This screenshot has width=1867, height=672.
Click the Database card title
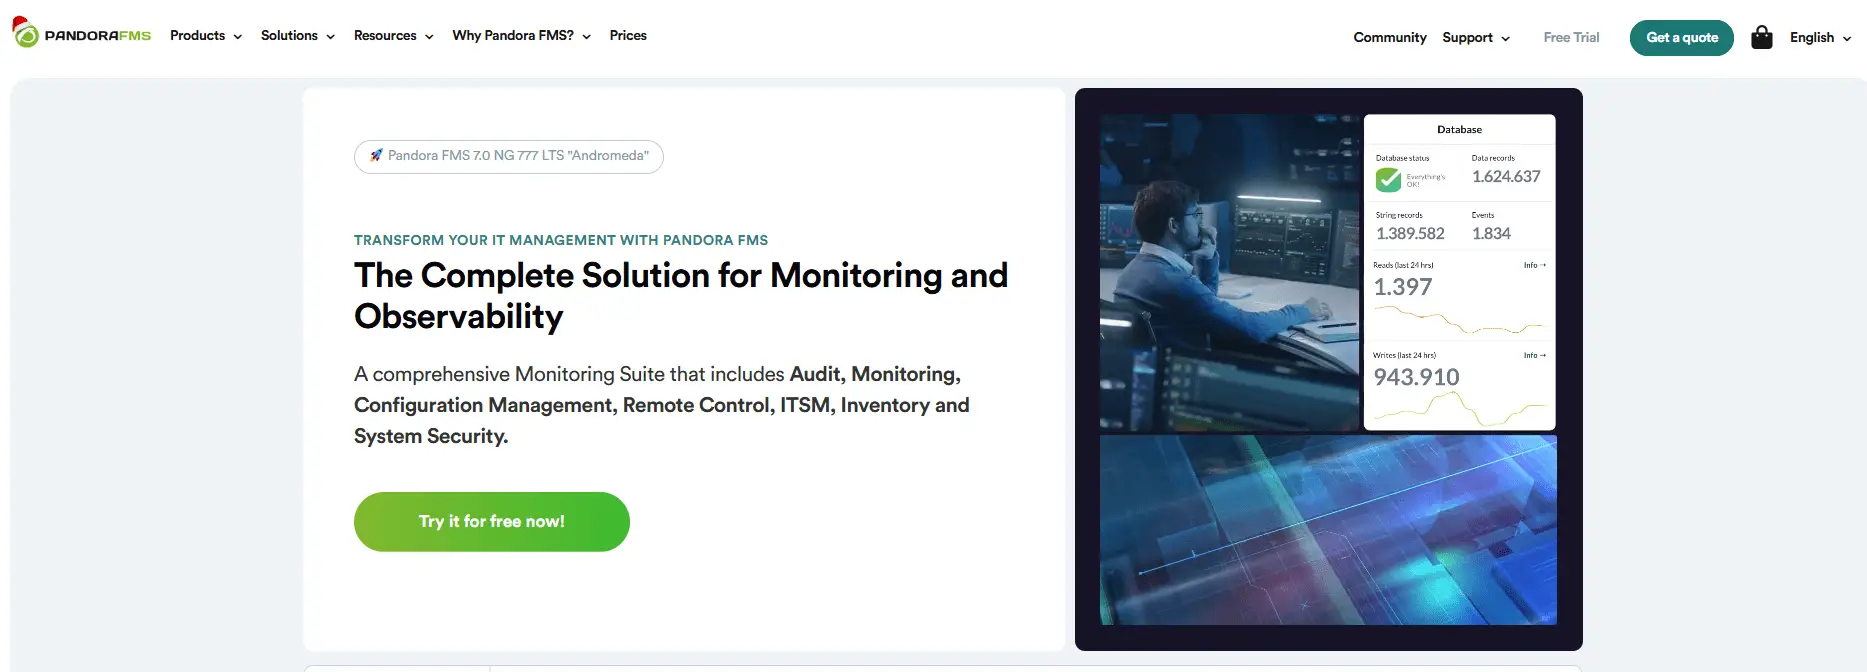tap(1459, 130)
